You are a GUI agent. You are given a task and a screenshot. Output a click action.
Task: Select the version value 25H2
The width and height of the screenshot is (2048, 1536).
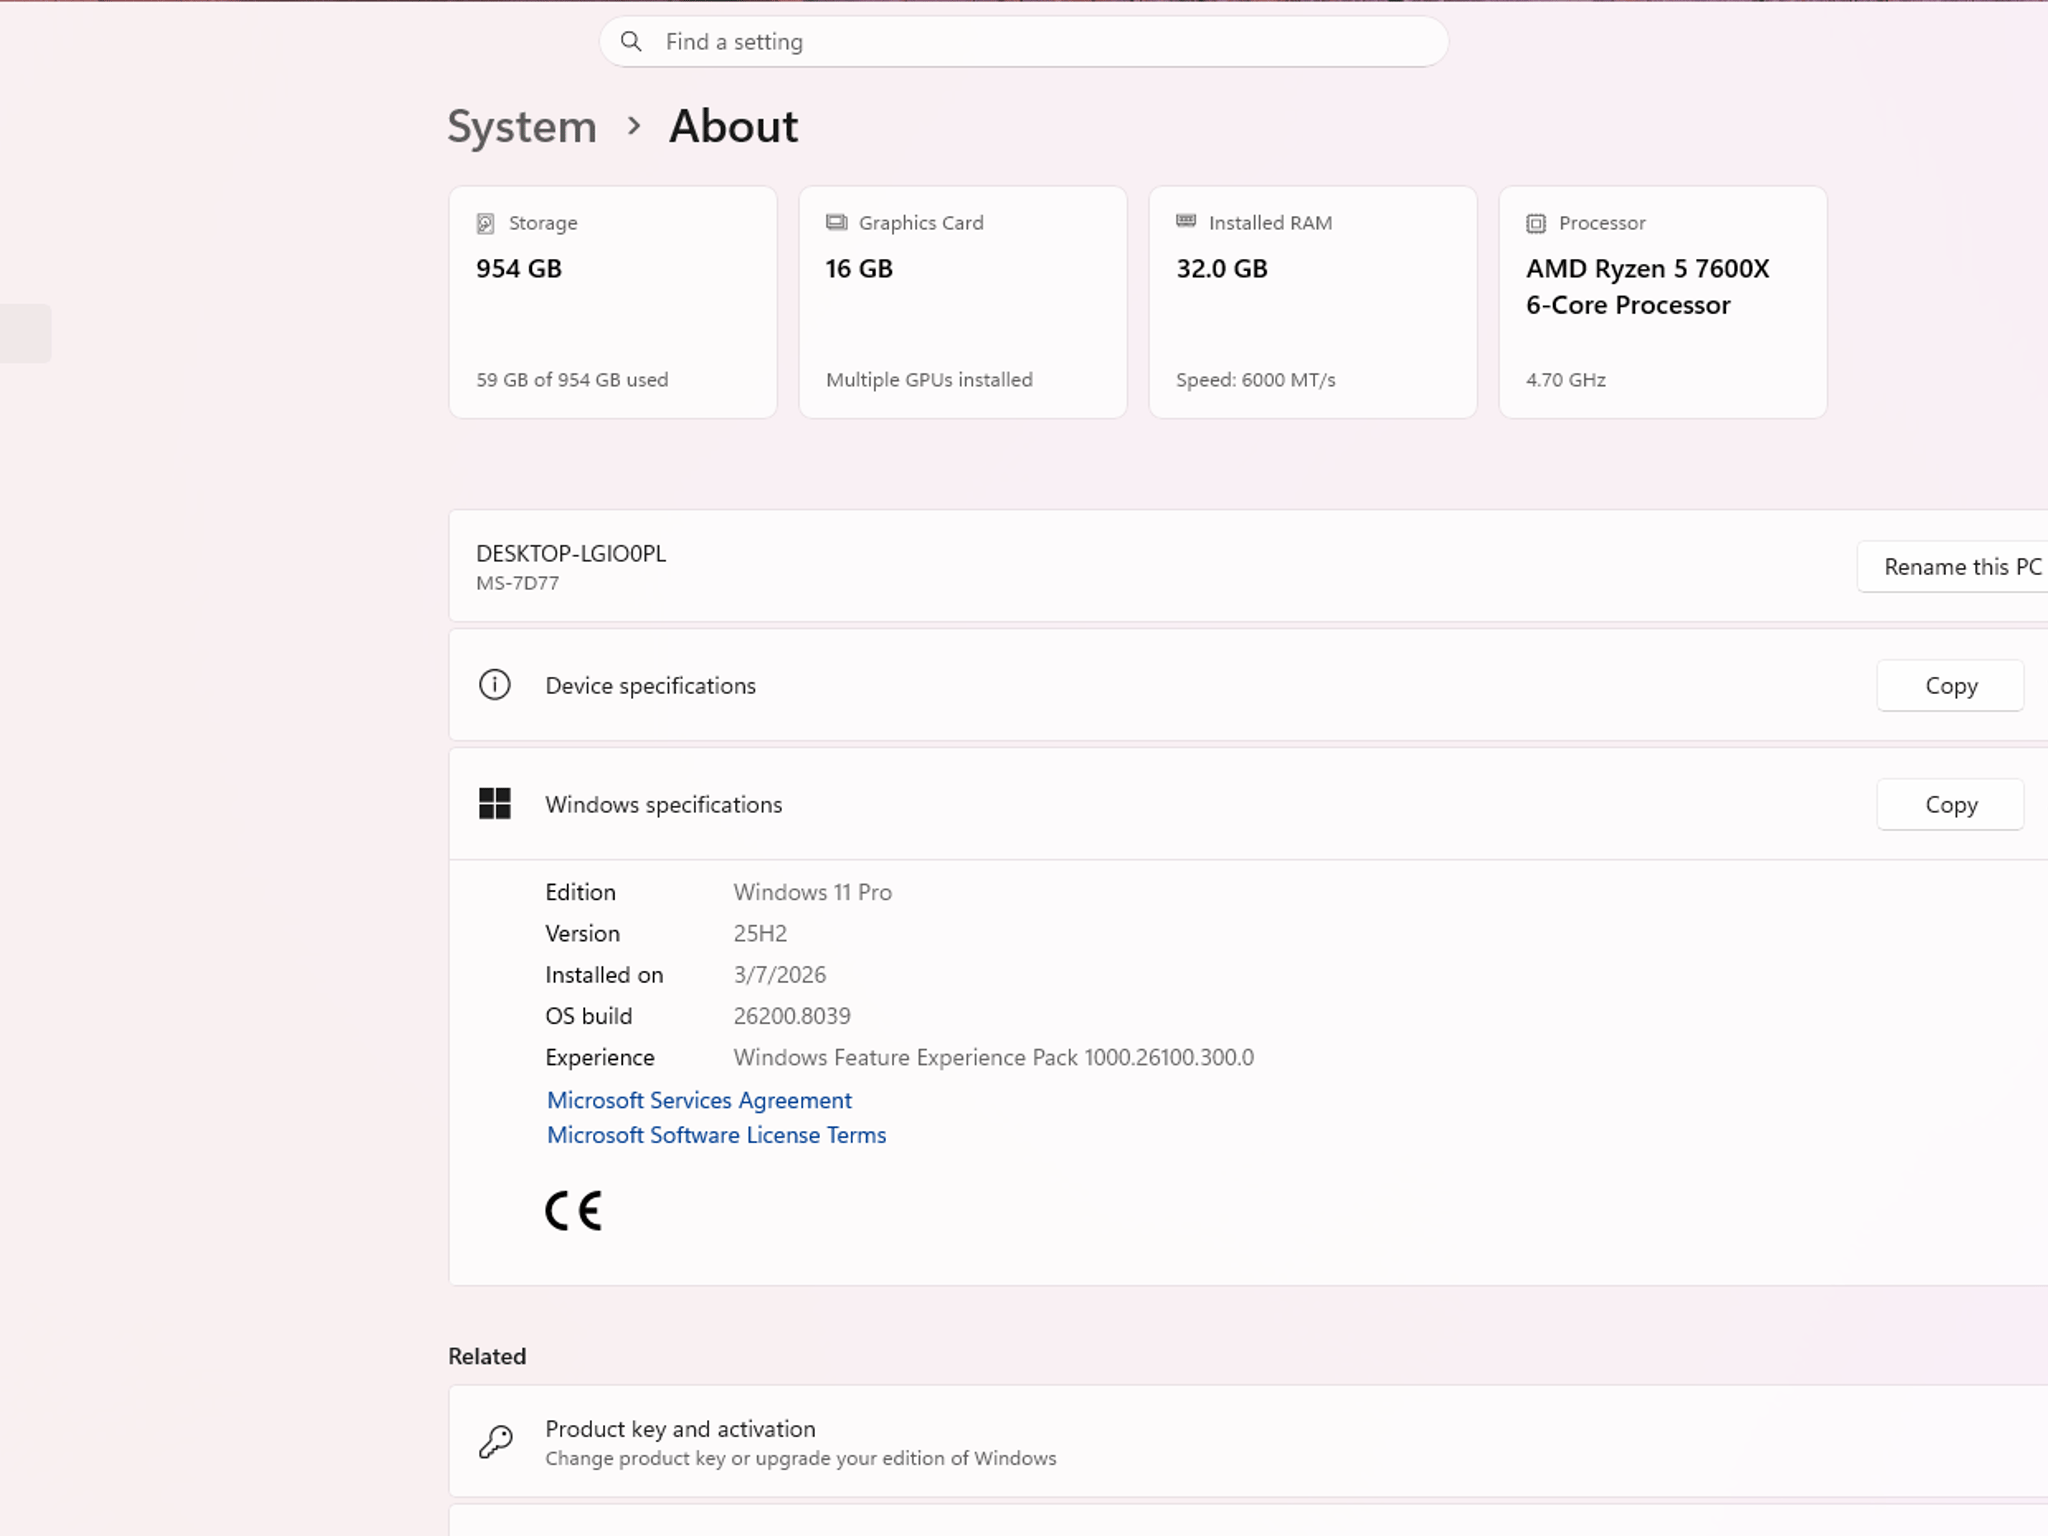[x=760, y=933]
